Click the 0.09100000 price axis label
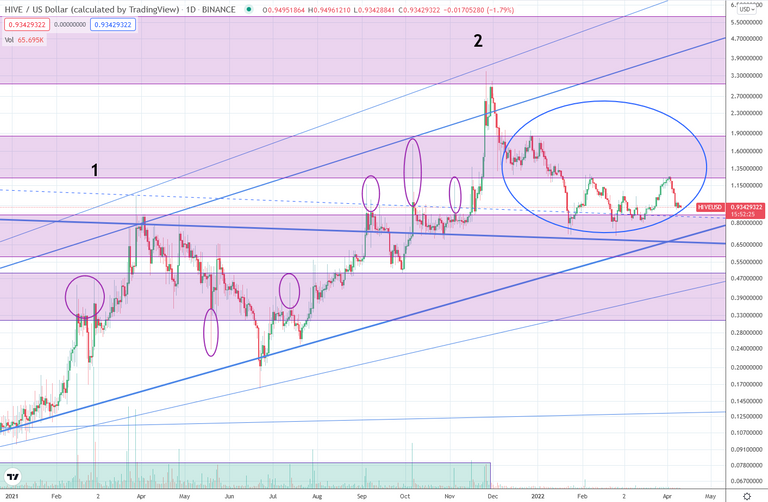The image size is (768, 502). click(746, 449)
